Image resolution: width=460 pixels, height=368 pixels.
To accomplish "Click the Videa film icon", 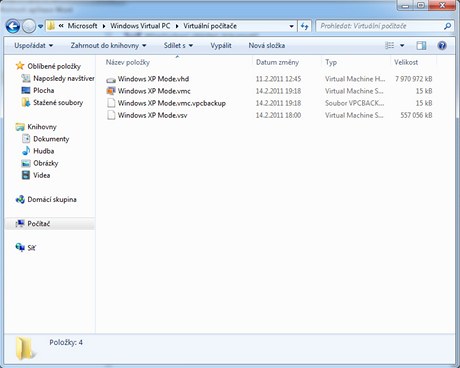I will tap(26, 175).
